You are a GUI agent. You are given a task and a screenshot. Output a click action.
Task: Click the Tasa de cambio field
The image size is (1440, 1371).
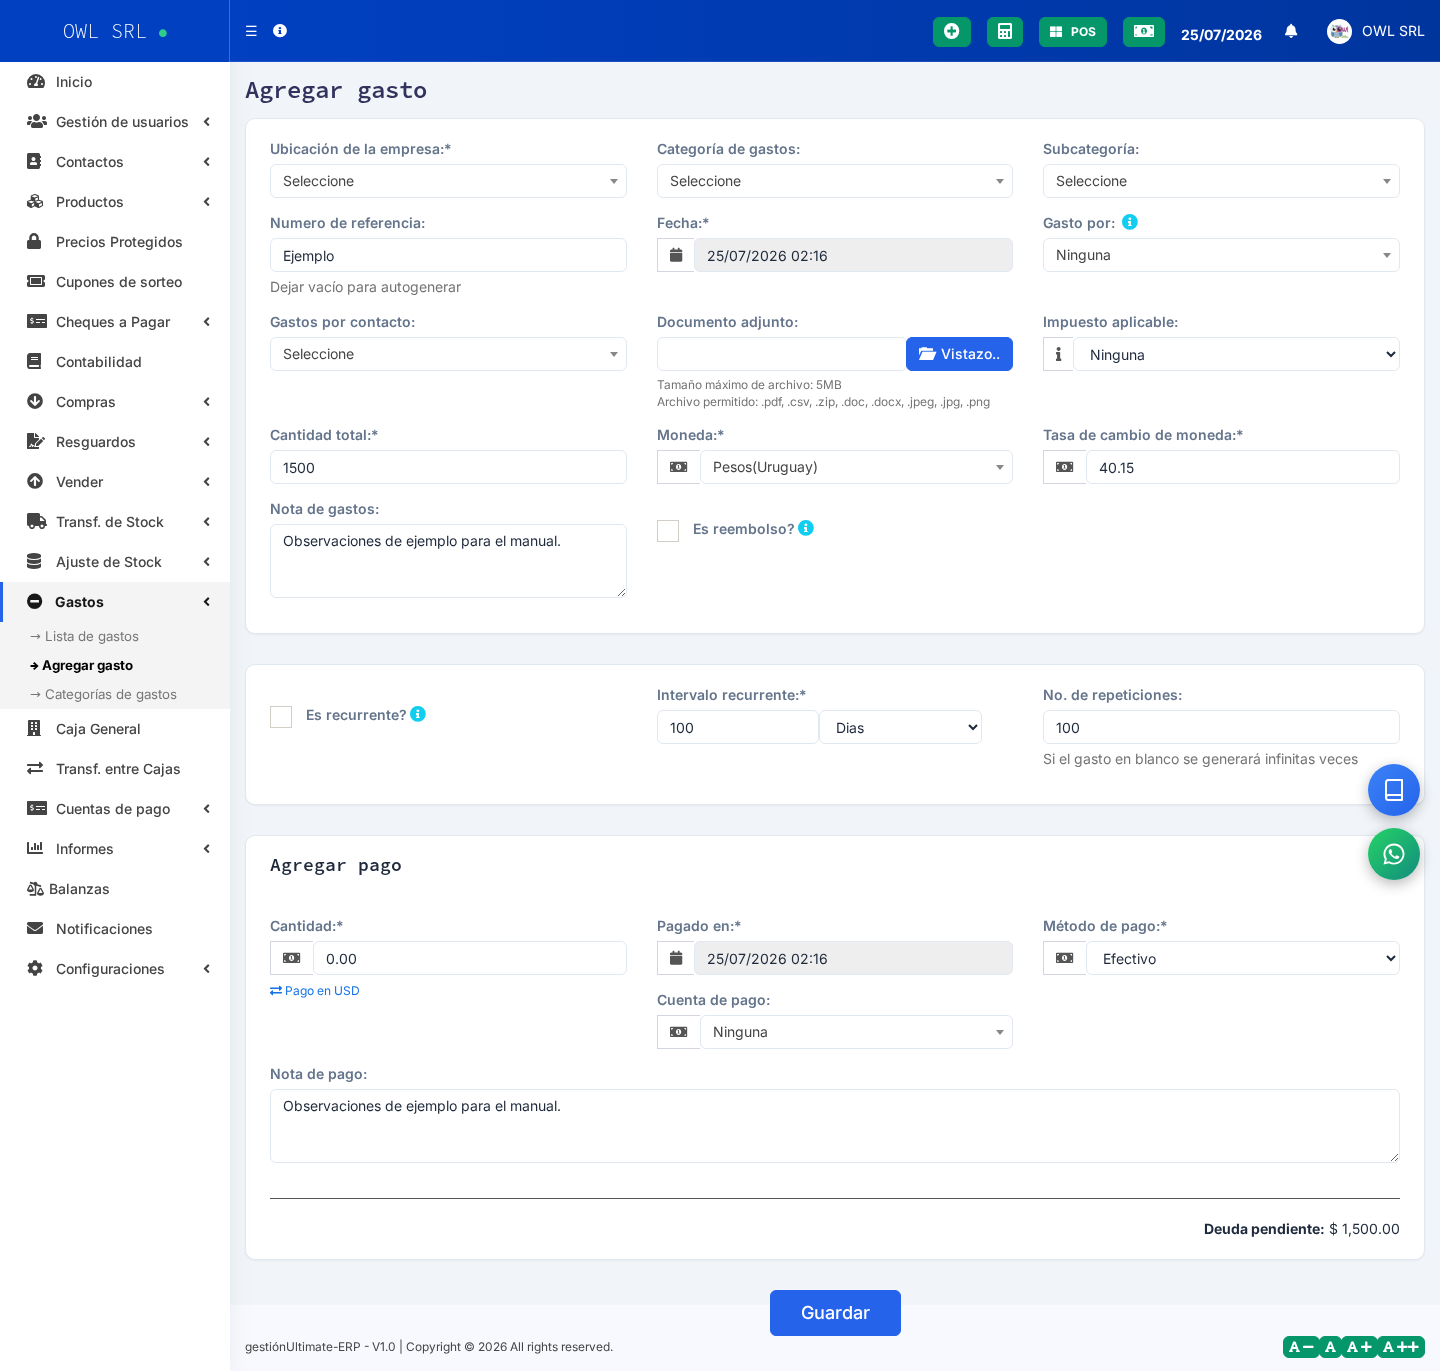[x=1243, y=467]
